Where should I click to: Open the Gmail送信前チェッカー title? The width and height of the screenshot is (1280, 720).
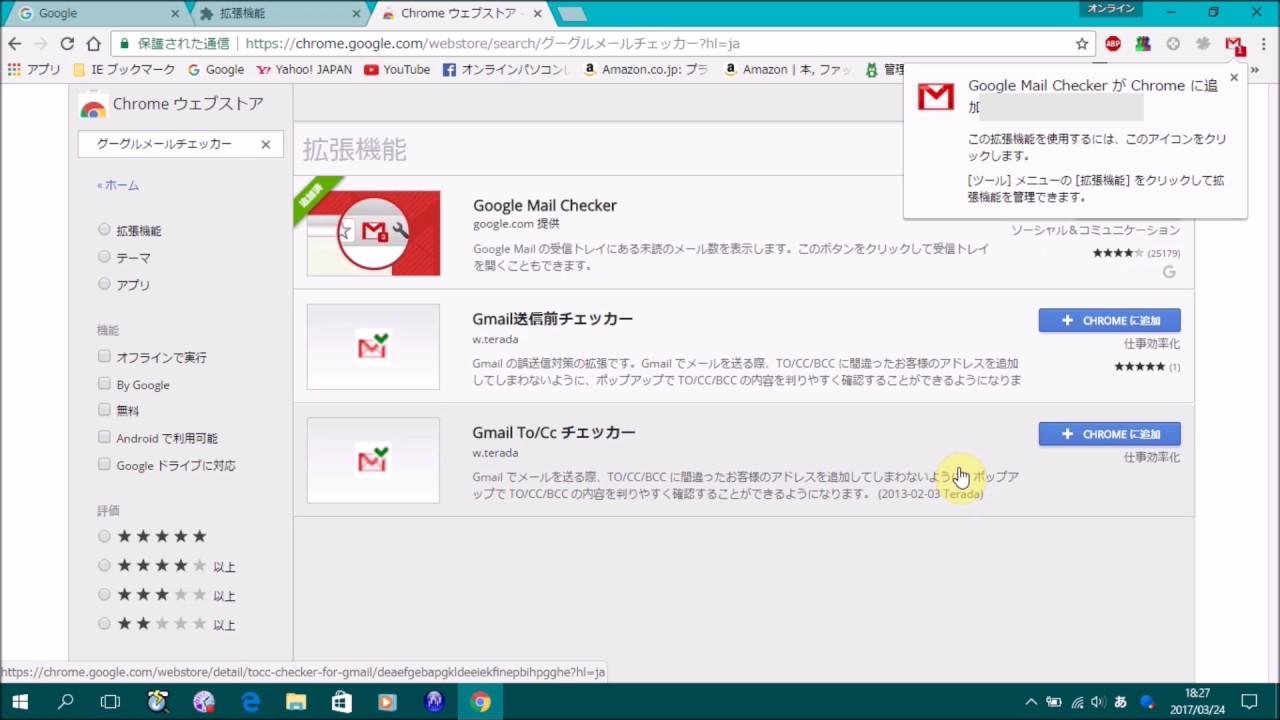pyautogui.click(x=553, y=319)
